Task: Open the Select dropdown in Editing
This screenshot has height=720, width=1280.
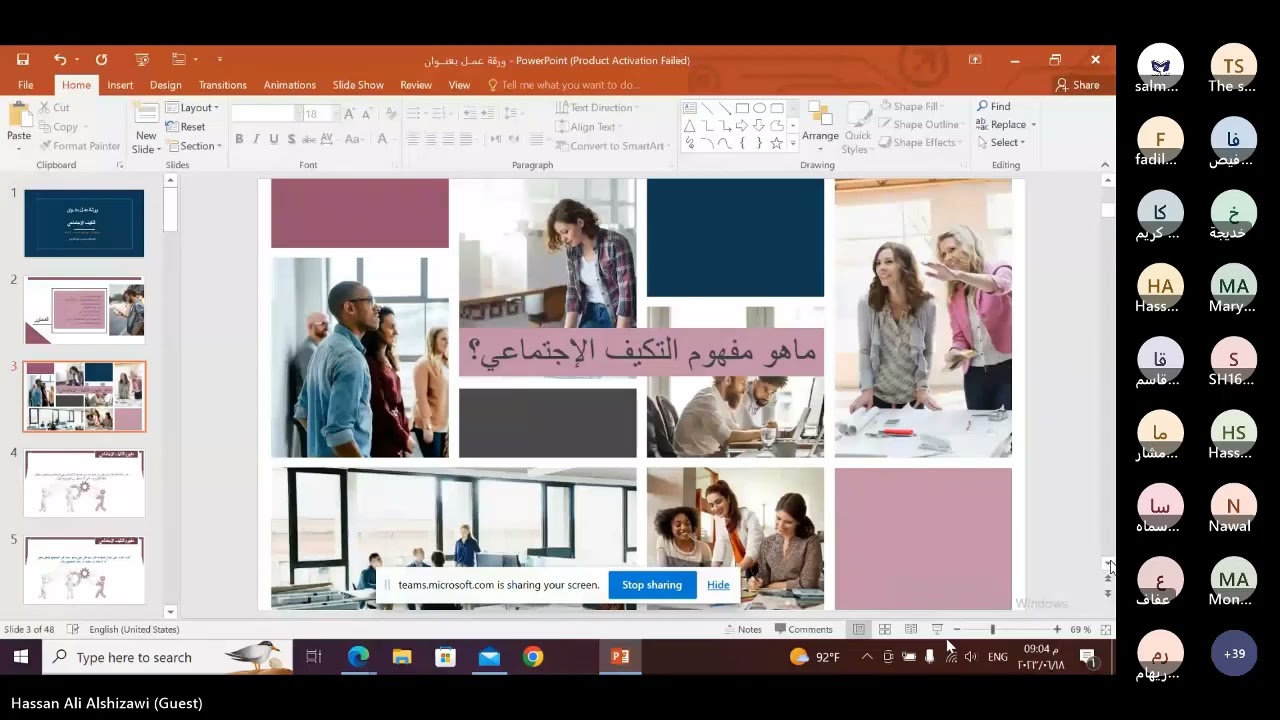Action: (x=1001, y=143)
